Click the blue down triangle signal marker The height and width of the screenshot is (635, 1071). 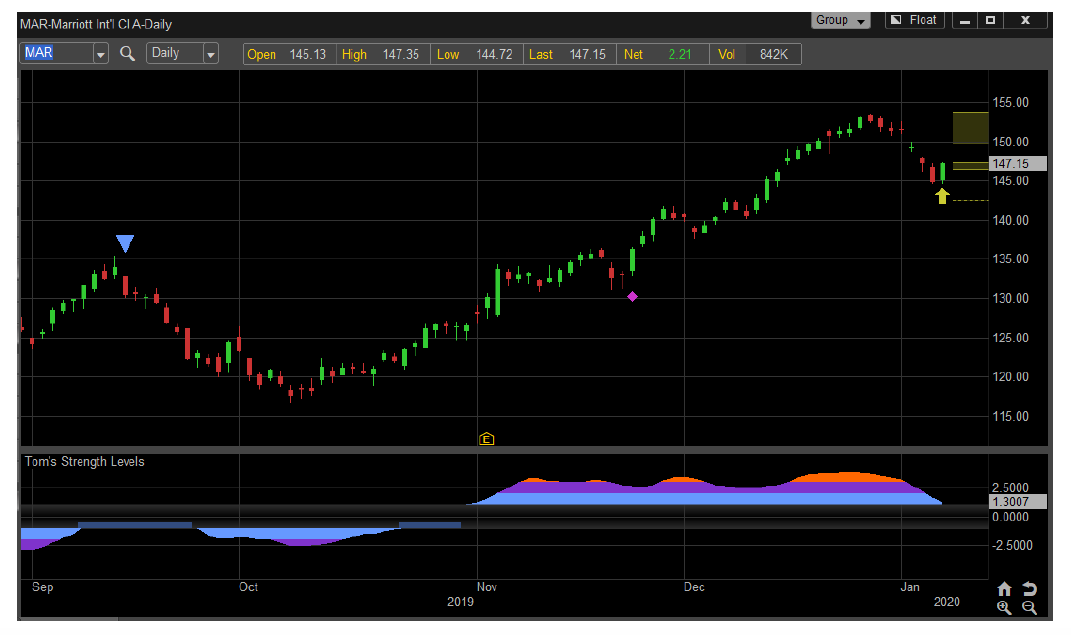coord(124,243)
